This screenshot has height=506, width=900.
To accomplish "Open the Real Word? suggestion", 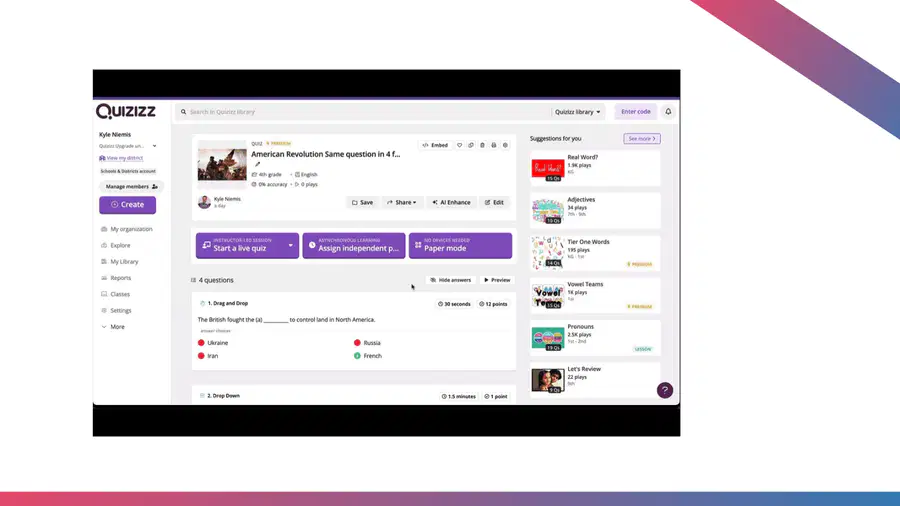I will click(595, 168).
